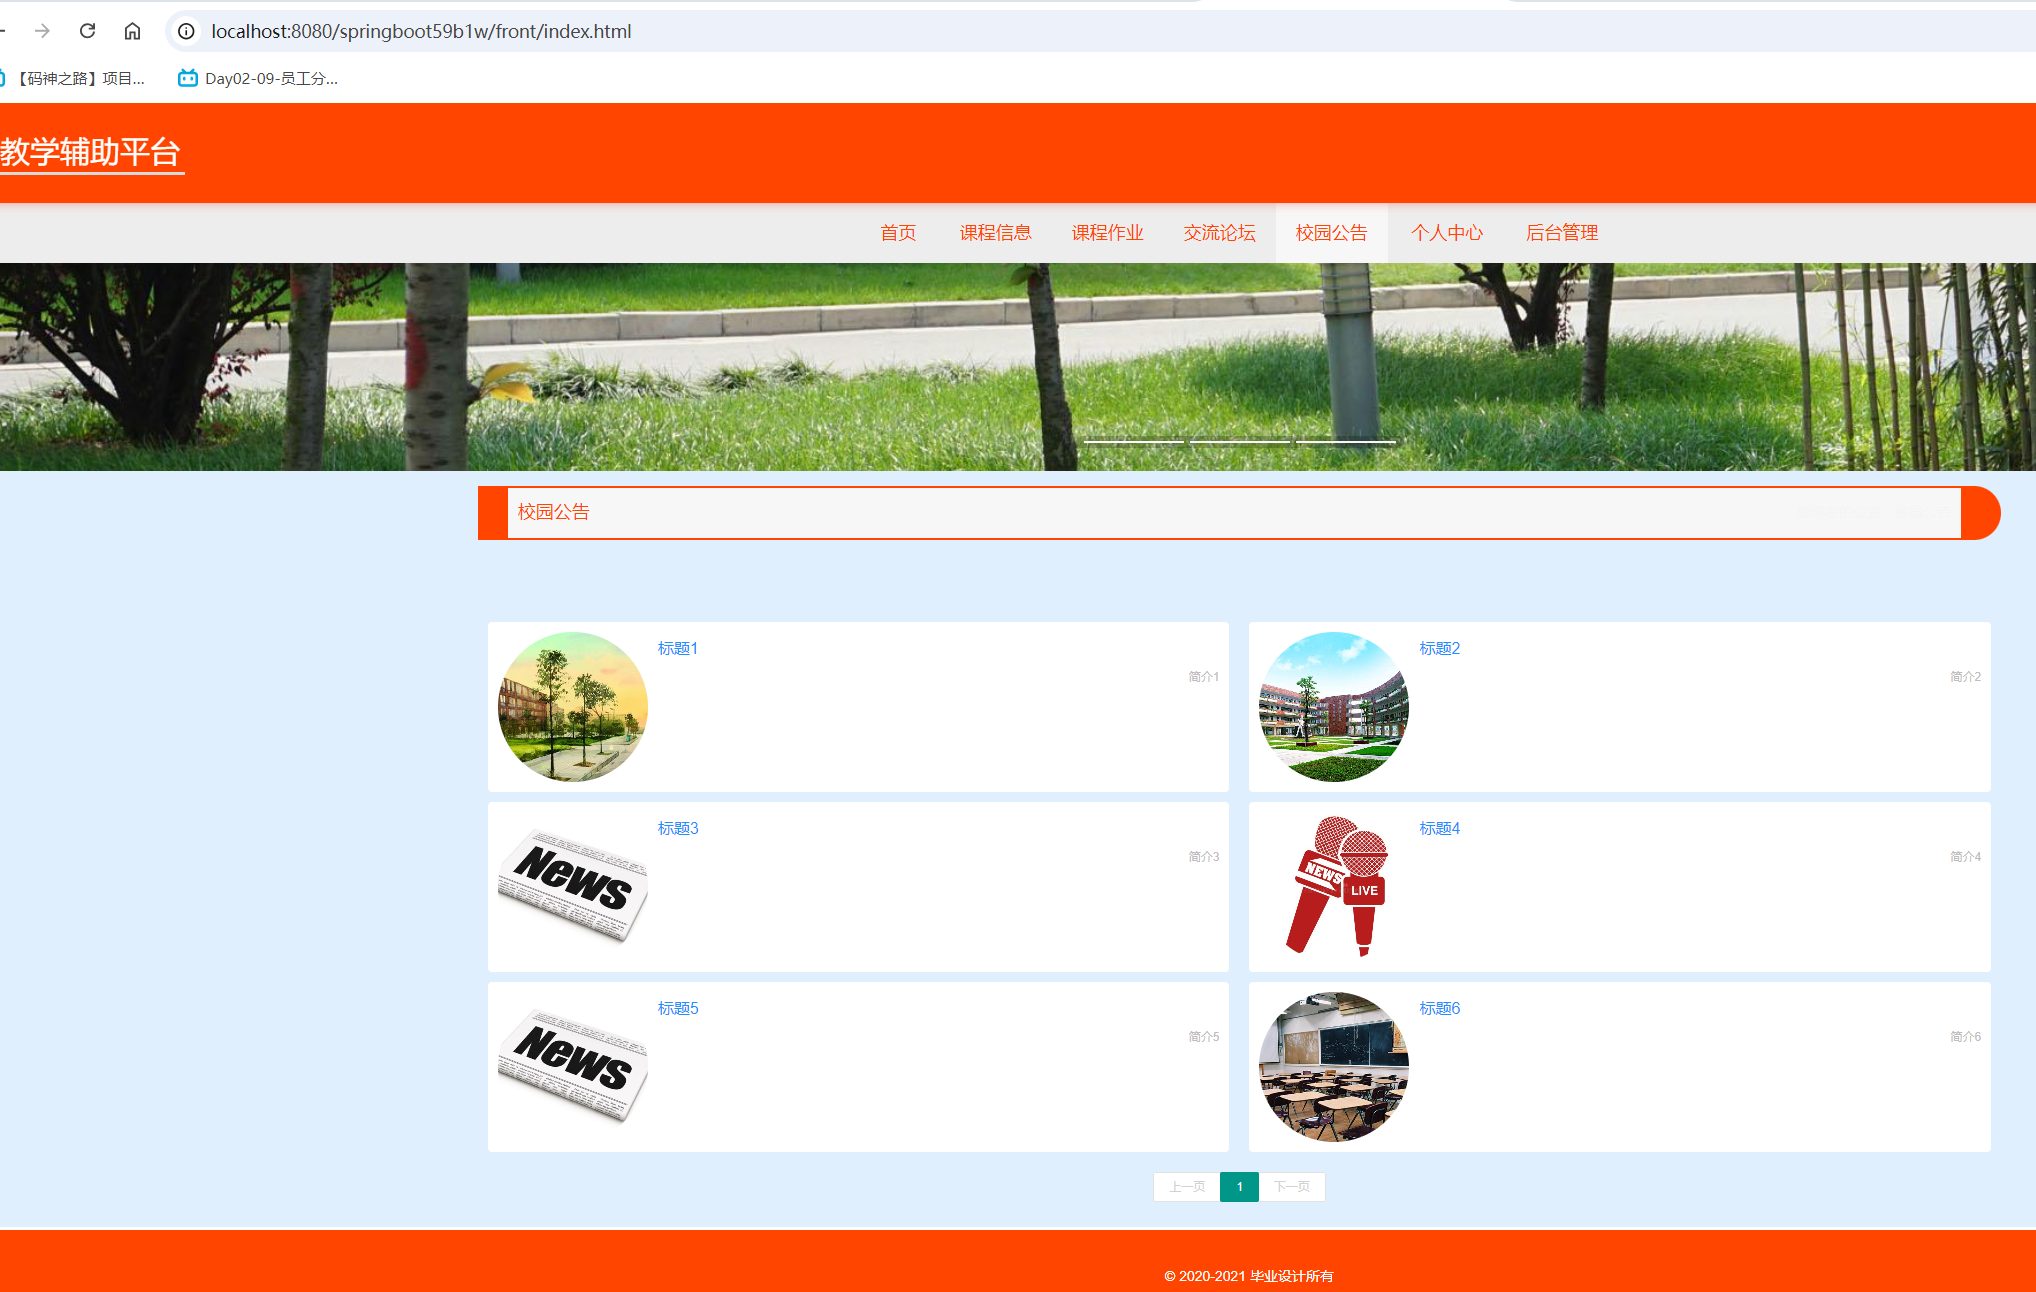Click the campus thumbnail of 标题2

[1333, 707]
